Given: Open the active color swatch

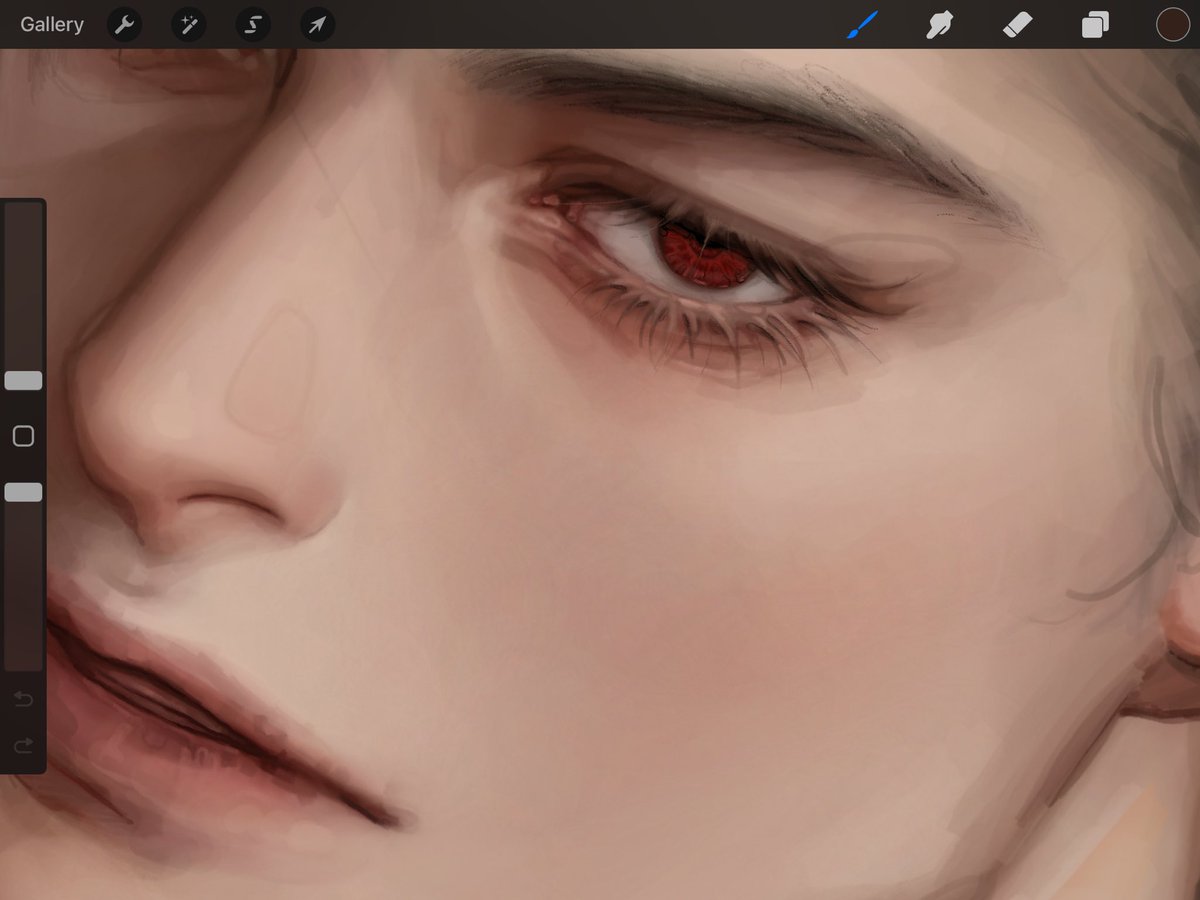Looking at the screenshot, I should [1172, 25].
